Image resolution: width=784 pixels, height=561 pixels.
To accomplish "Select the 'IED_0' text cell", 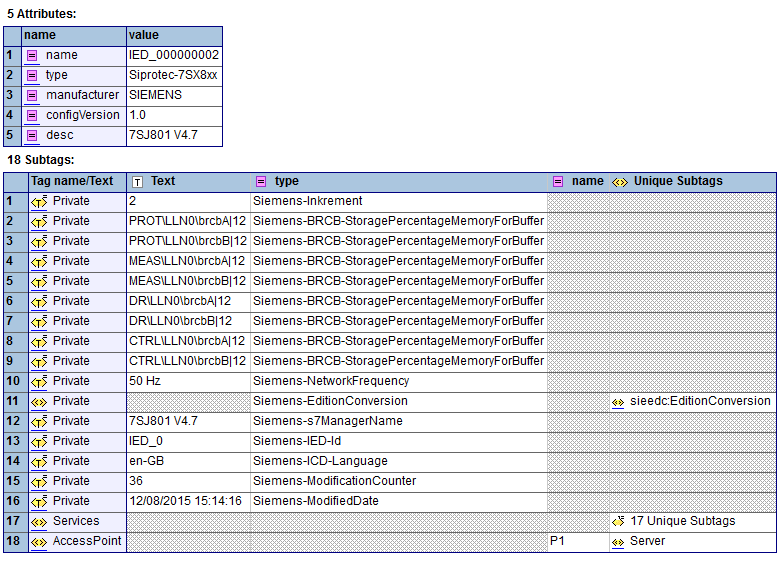I will point(188,442).
